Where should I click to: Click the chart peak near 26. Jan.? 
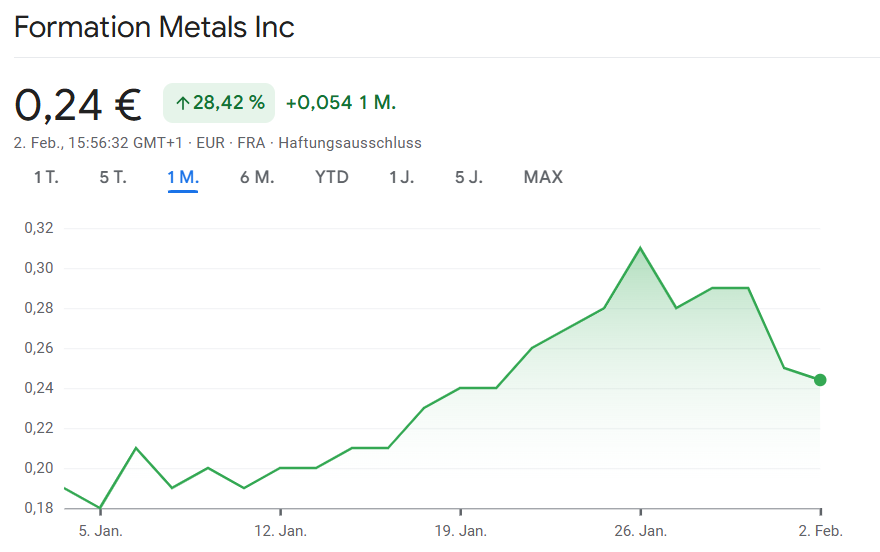point(640,248)
